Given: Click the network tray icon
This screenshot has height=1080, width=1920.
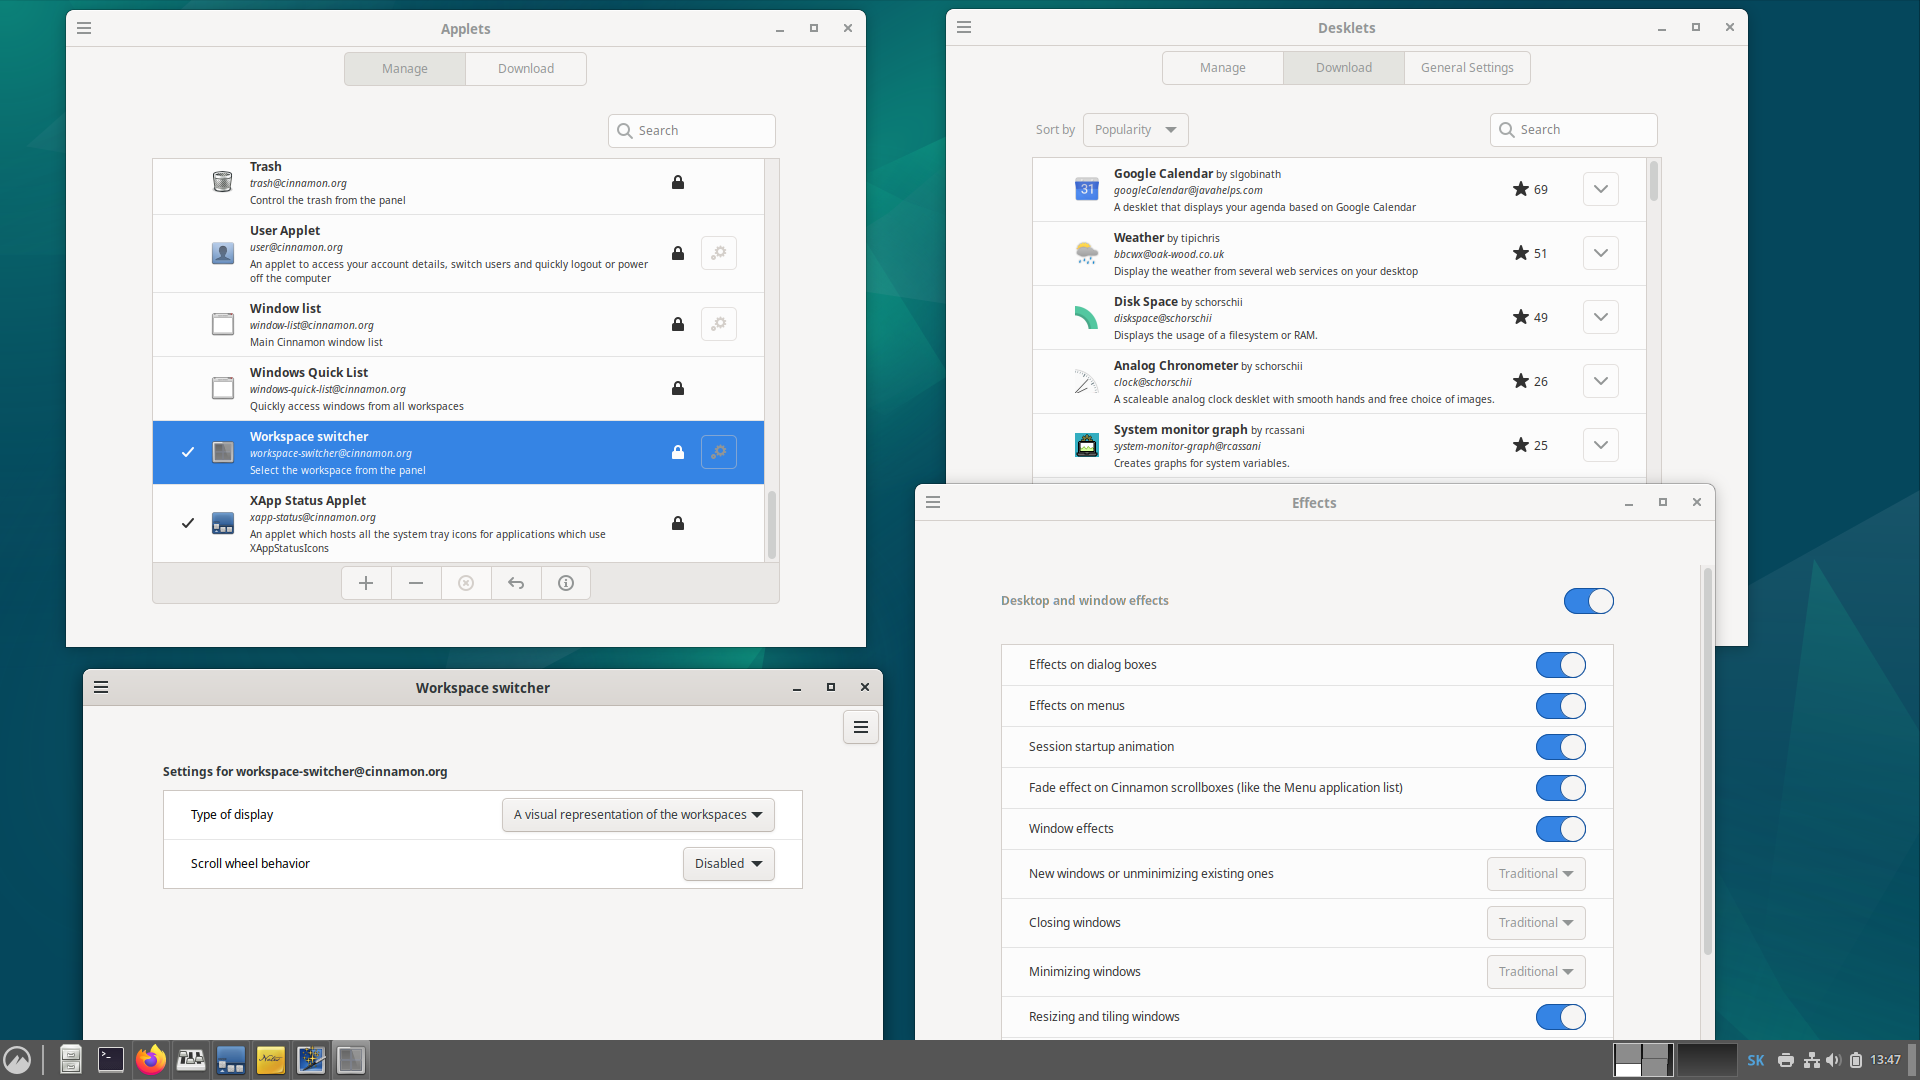Looking at the screenshot, I should click(x=1811, y=1060).
